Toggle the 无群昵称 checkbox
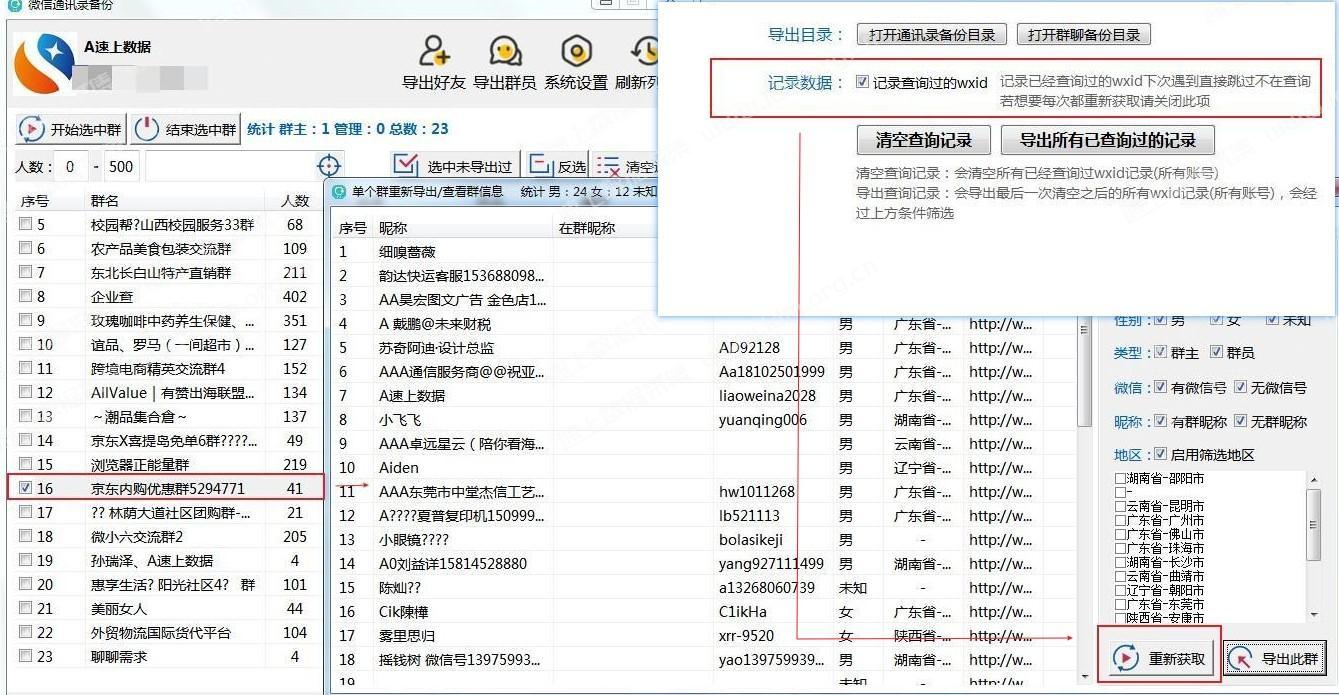This screenshot has height=695, width=1339. click(1240, 421)
